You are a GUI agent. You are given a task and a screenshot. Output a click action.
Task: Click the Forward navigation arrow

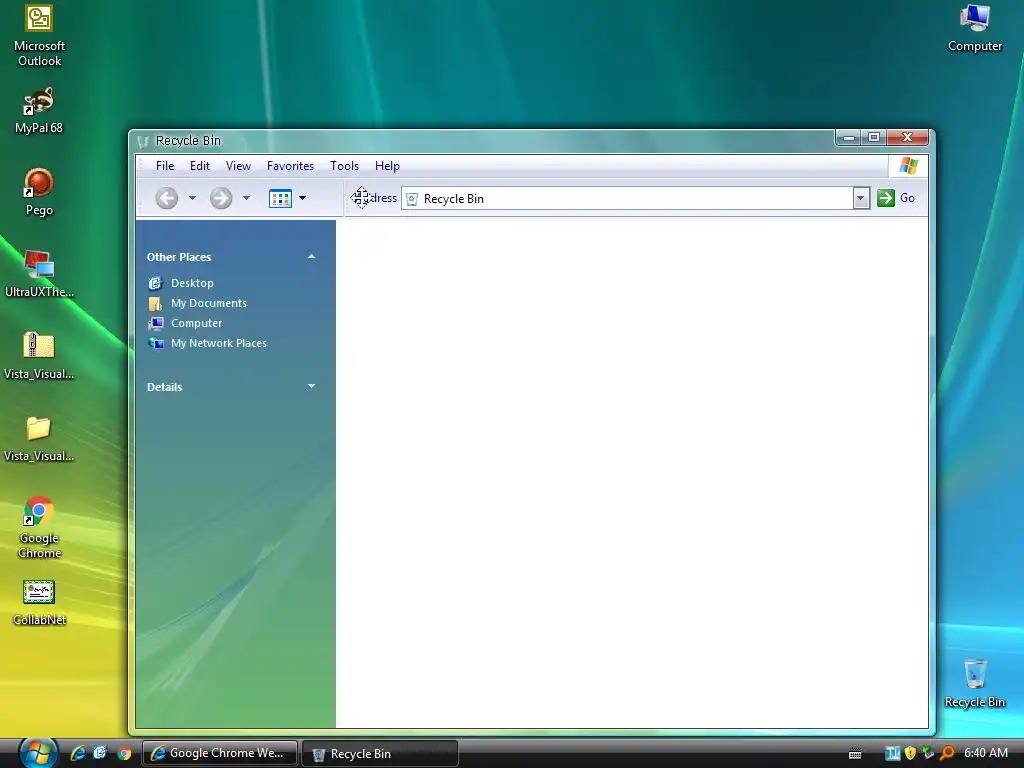click(221, 198)
